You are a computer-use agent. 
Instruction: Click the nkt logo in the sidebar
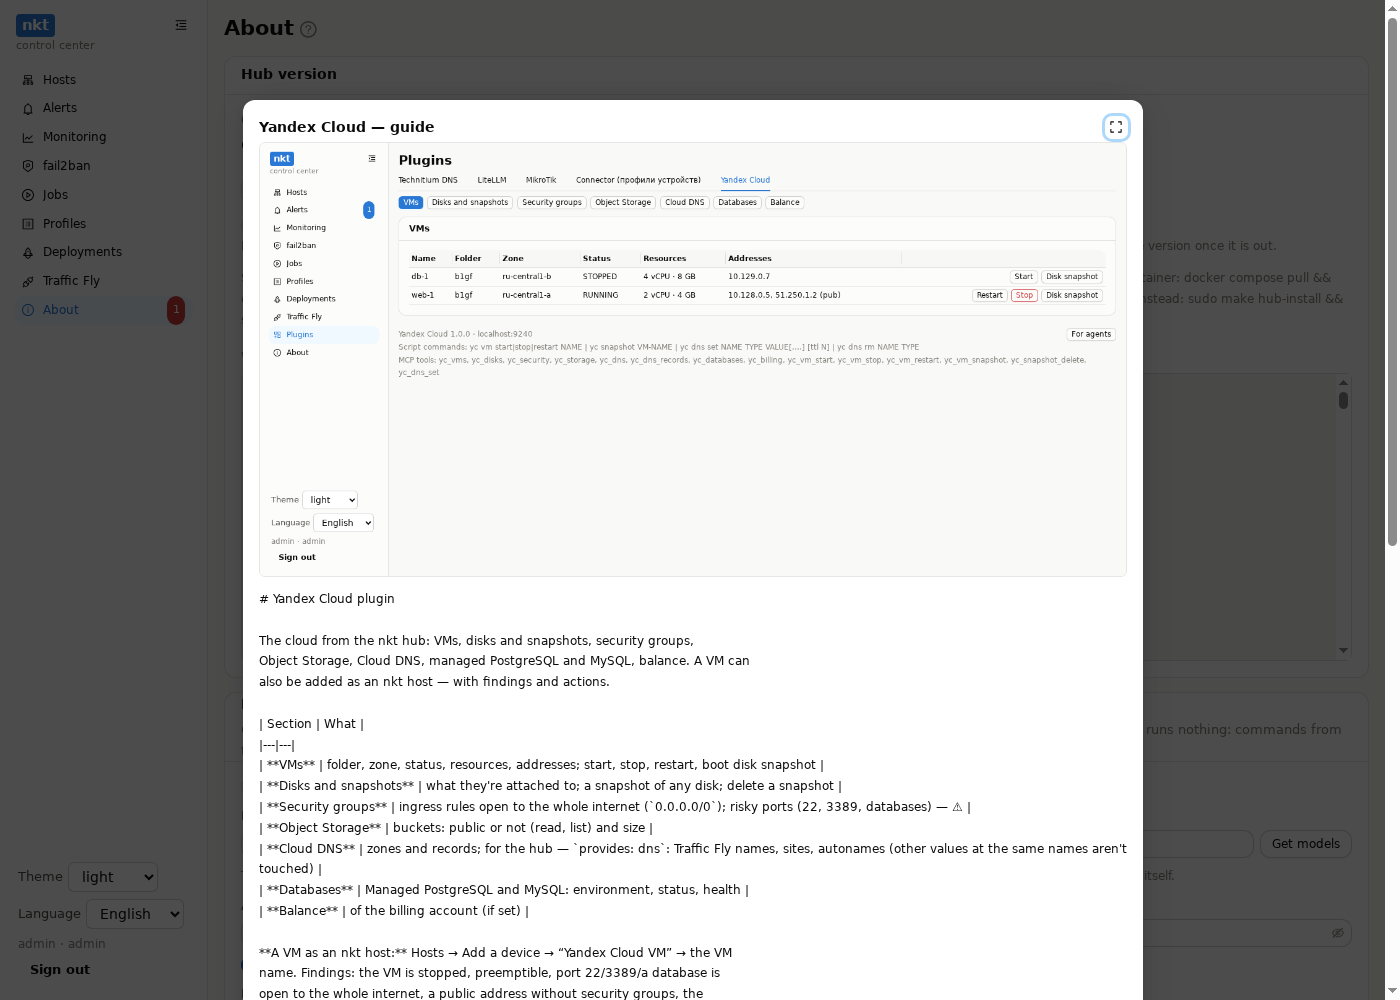pos(35,25)
